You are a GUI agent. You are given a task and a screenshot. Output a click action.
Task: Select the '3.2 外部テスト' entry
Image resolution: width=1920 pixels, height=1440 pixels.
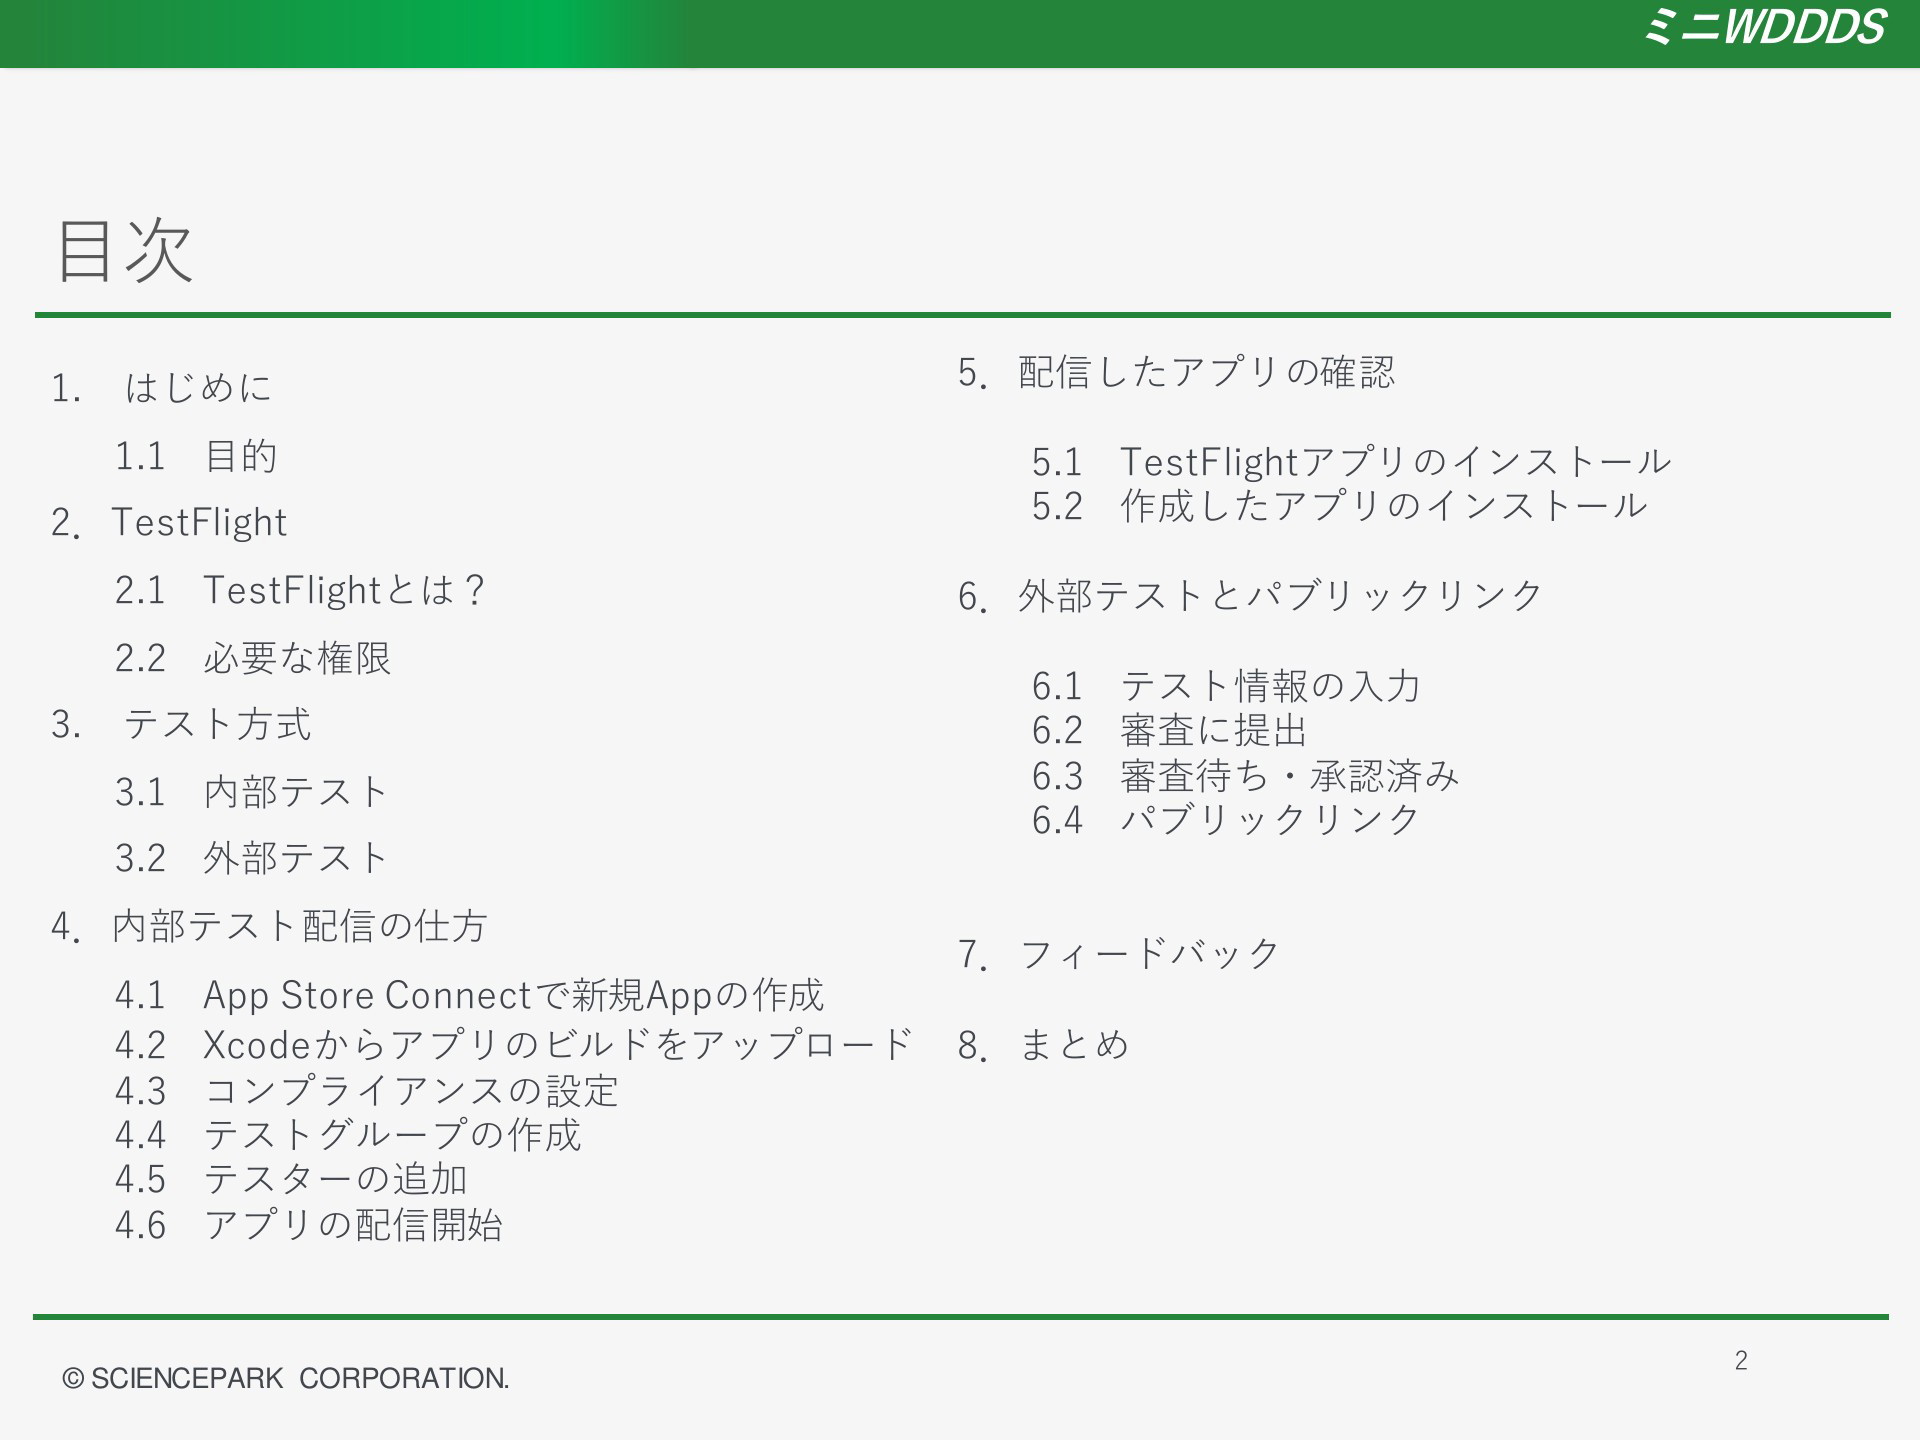coord(252,858)
